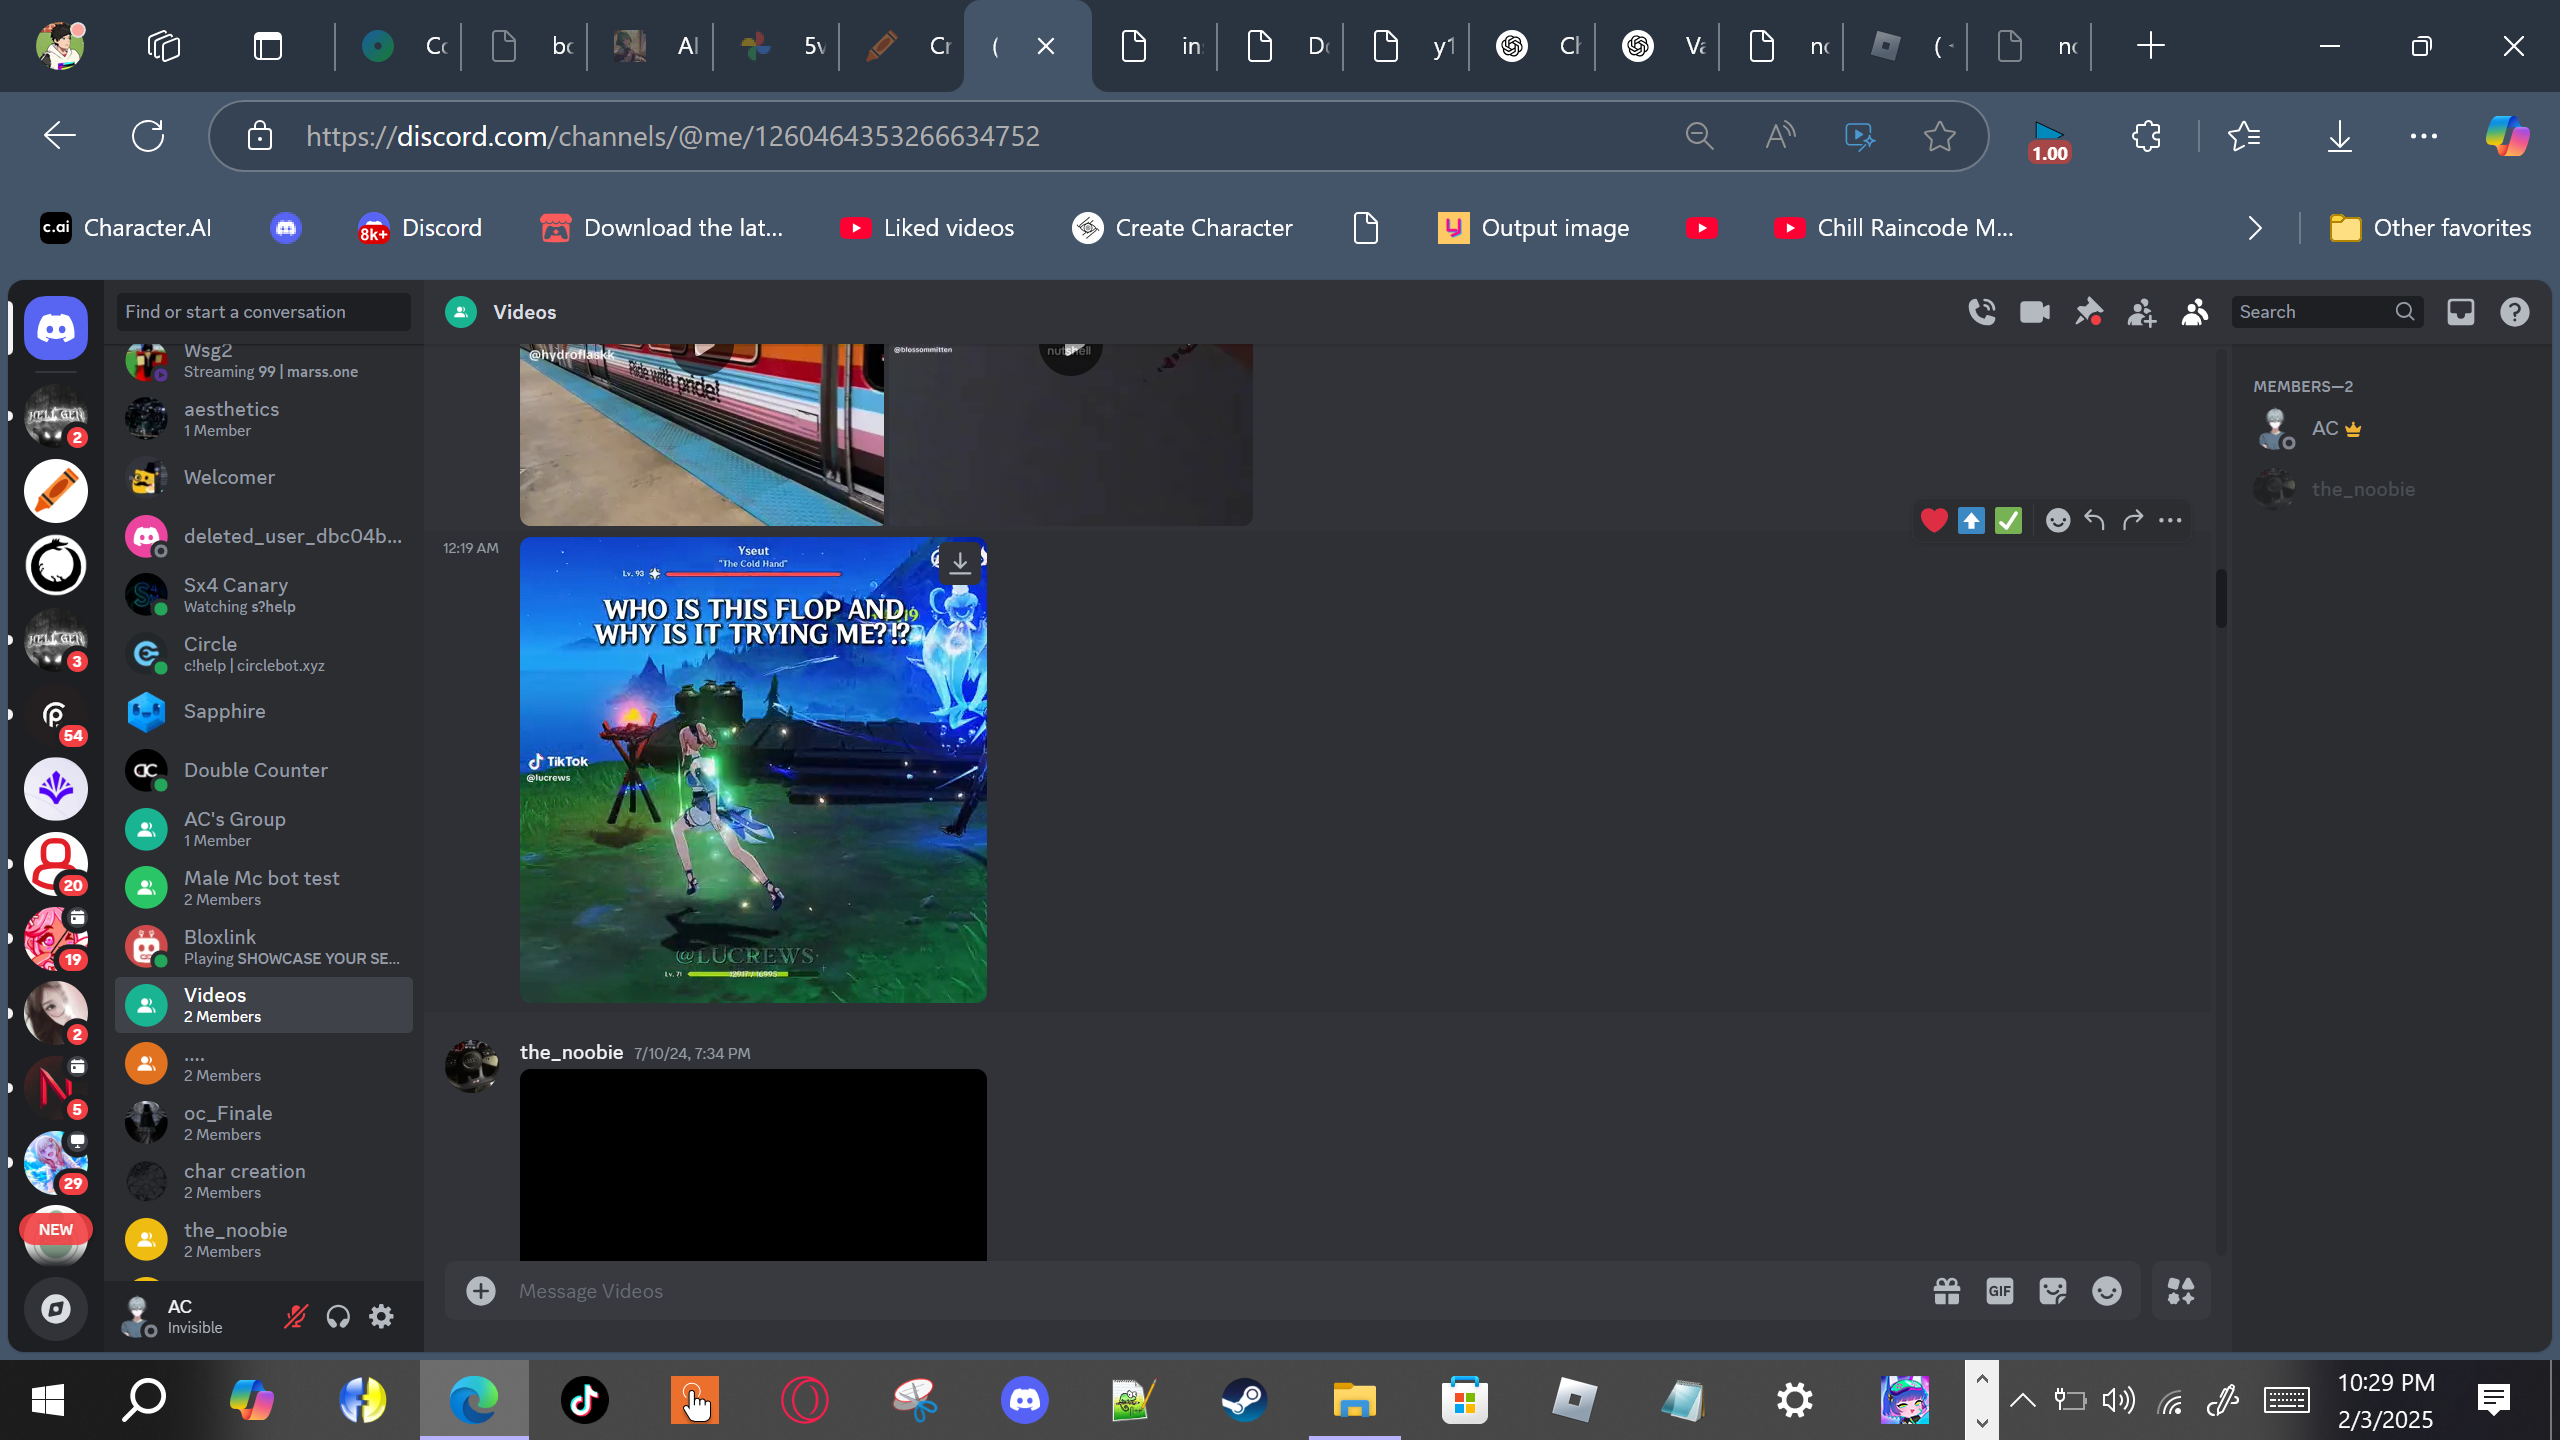Forward the hovered message

[x=2133, y=520]
